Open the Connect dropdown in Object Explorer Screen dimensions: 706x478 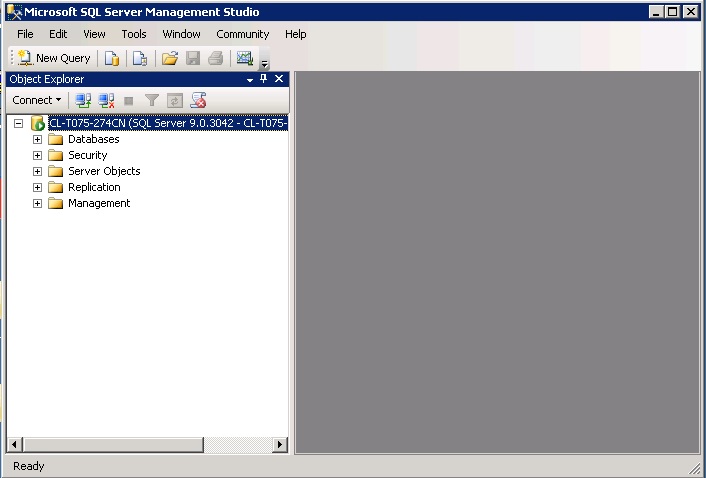point(36,100)
